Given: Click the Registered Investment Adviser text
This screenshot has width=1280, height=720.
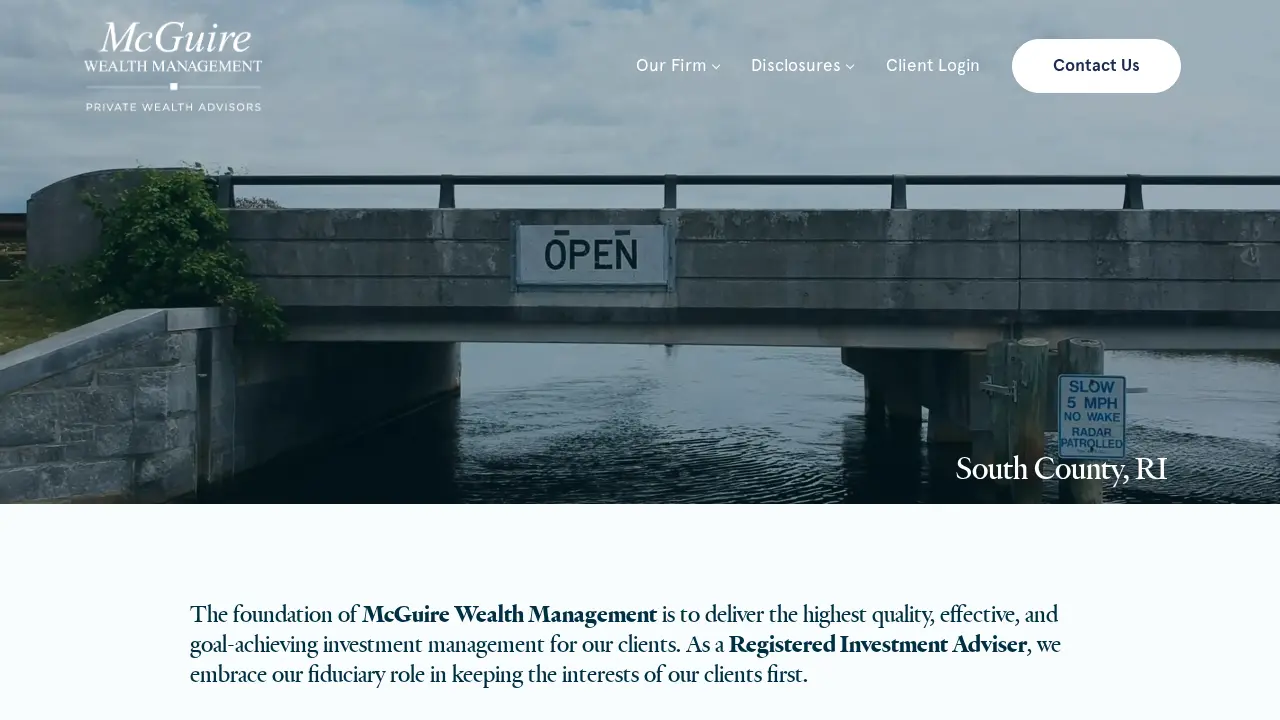Looking at the screenshot, I should click(x=878, y=644).
